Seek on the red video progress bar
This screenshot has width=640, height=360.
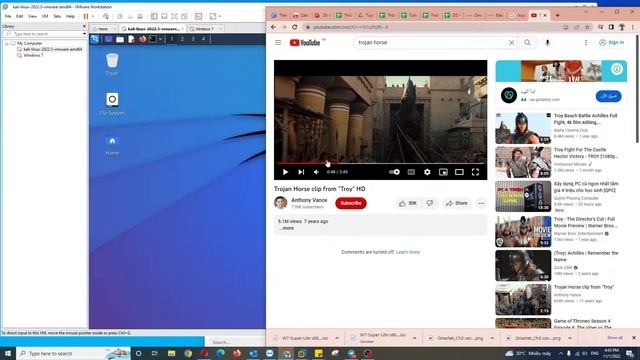tap(380, 163)
